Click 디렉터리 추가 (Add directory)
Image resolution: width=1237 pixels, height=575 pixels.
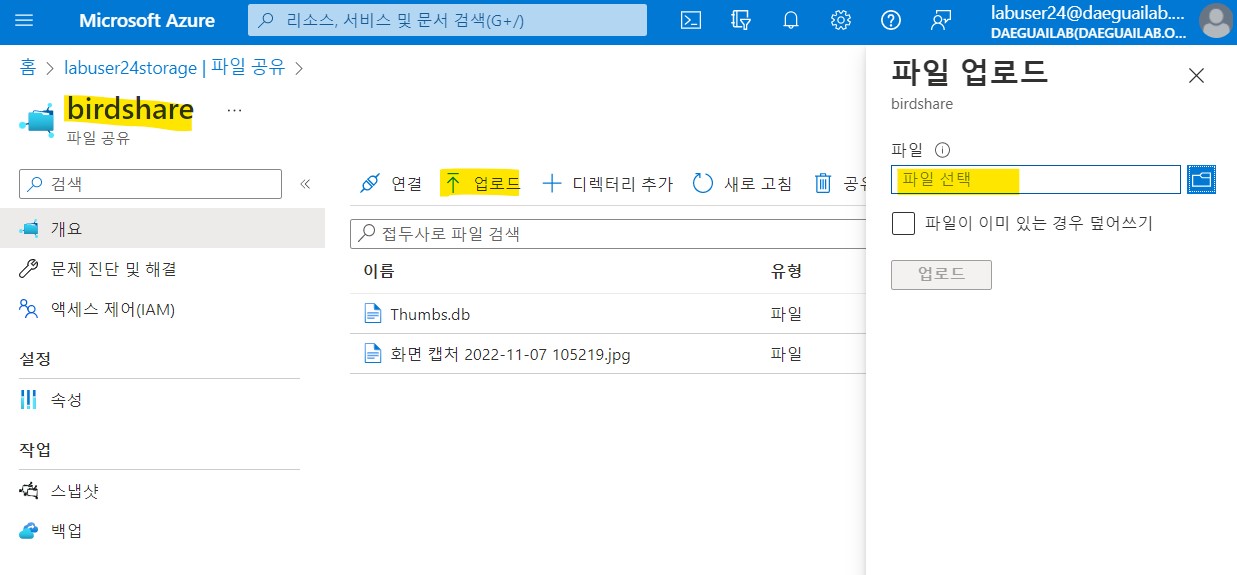click(x=607, y=183)
